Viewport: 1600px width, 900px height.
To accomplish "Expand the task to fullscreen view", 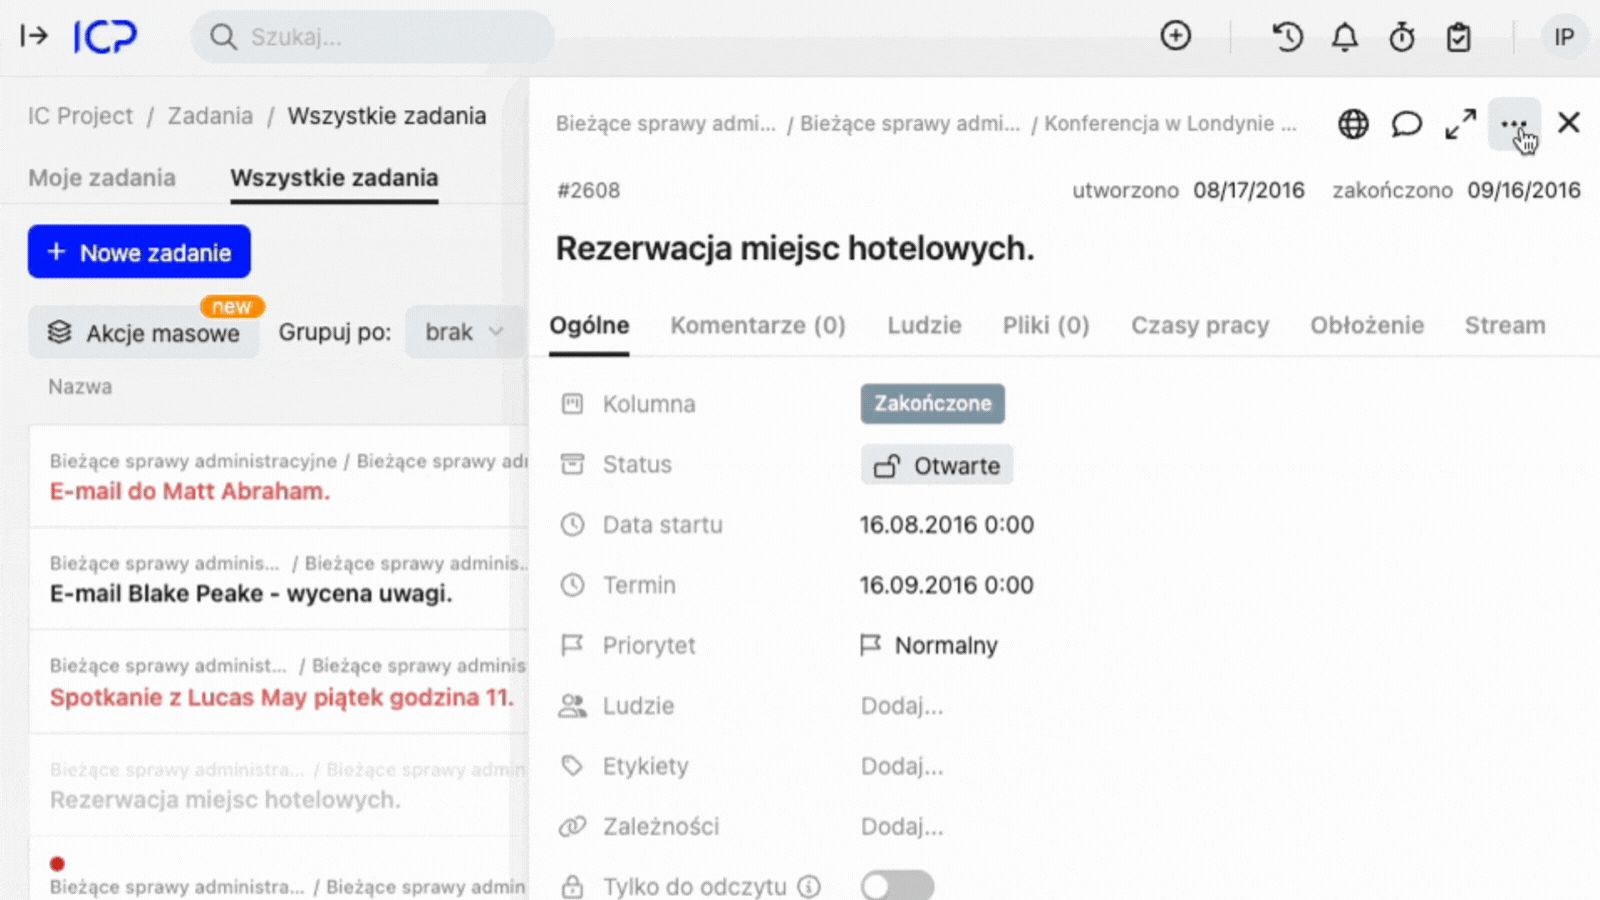I will pos(1460,124).
